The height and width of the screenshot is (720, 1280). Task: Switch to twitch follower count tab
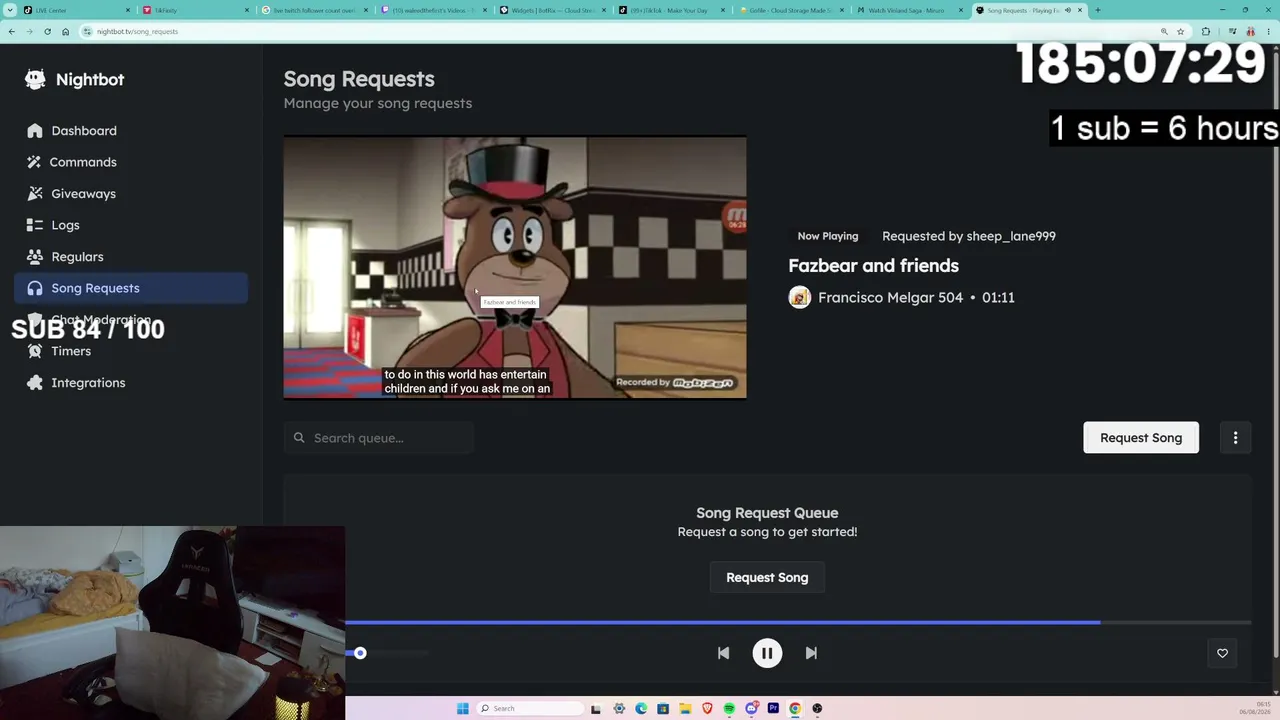[x=313, y=10]
